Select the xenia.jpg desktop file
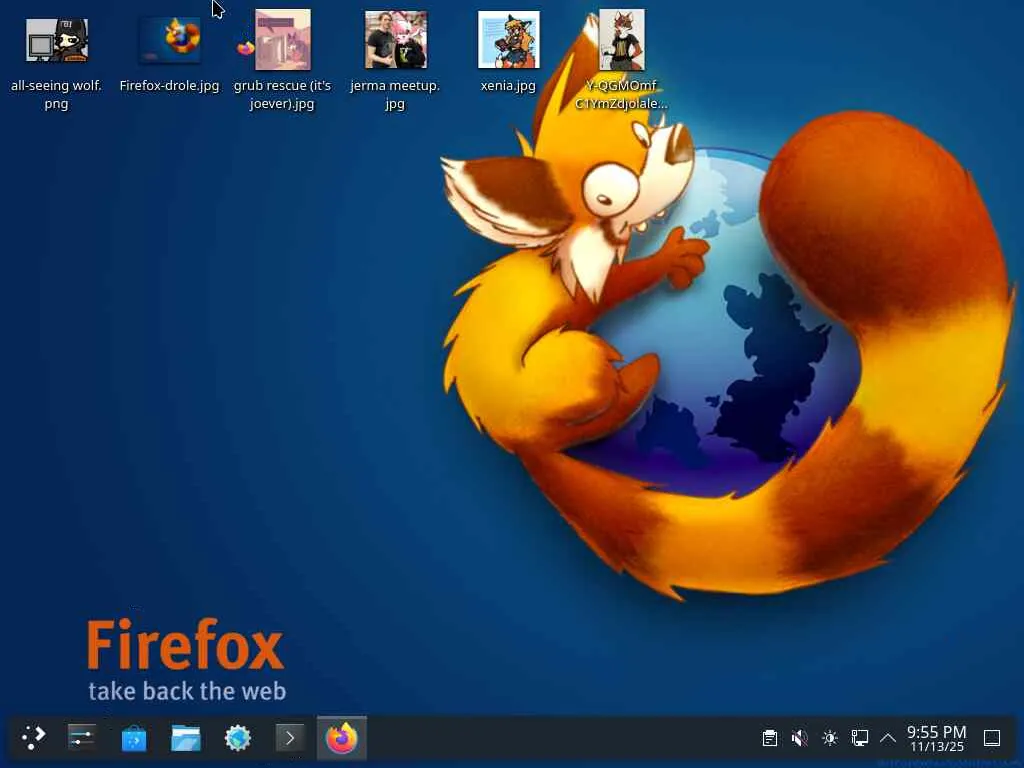Image resolution: width=1024 pixels, height=768 pixels. point(508,54)
